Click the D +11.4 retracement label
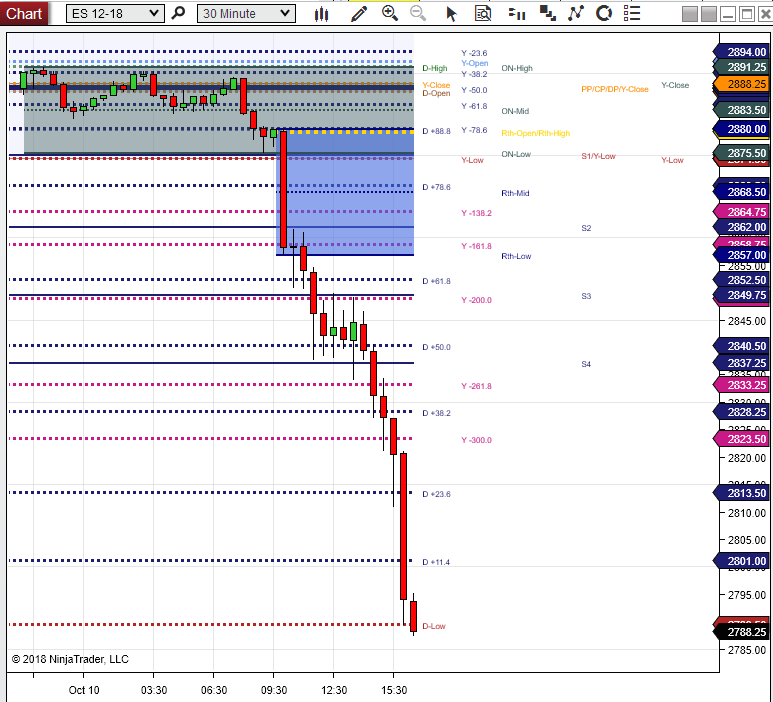773x702 pixels. 436,562
